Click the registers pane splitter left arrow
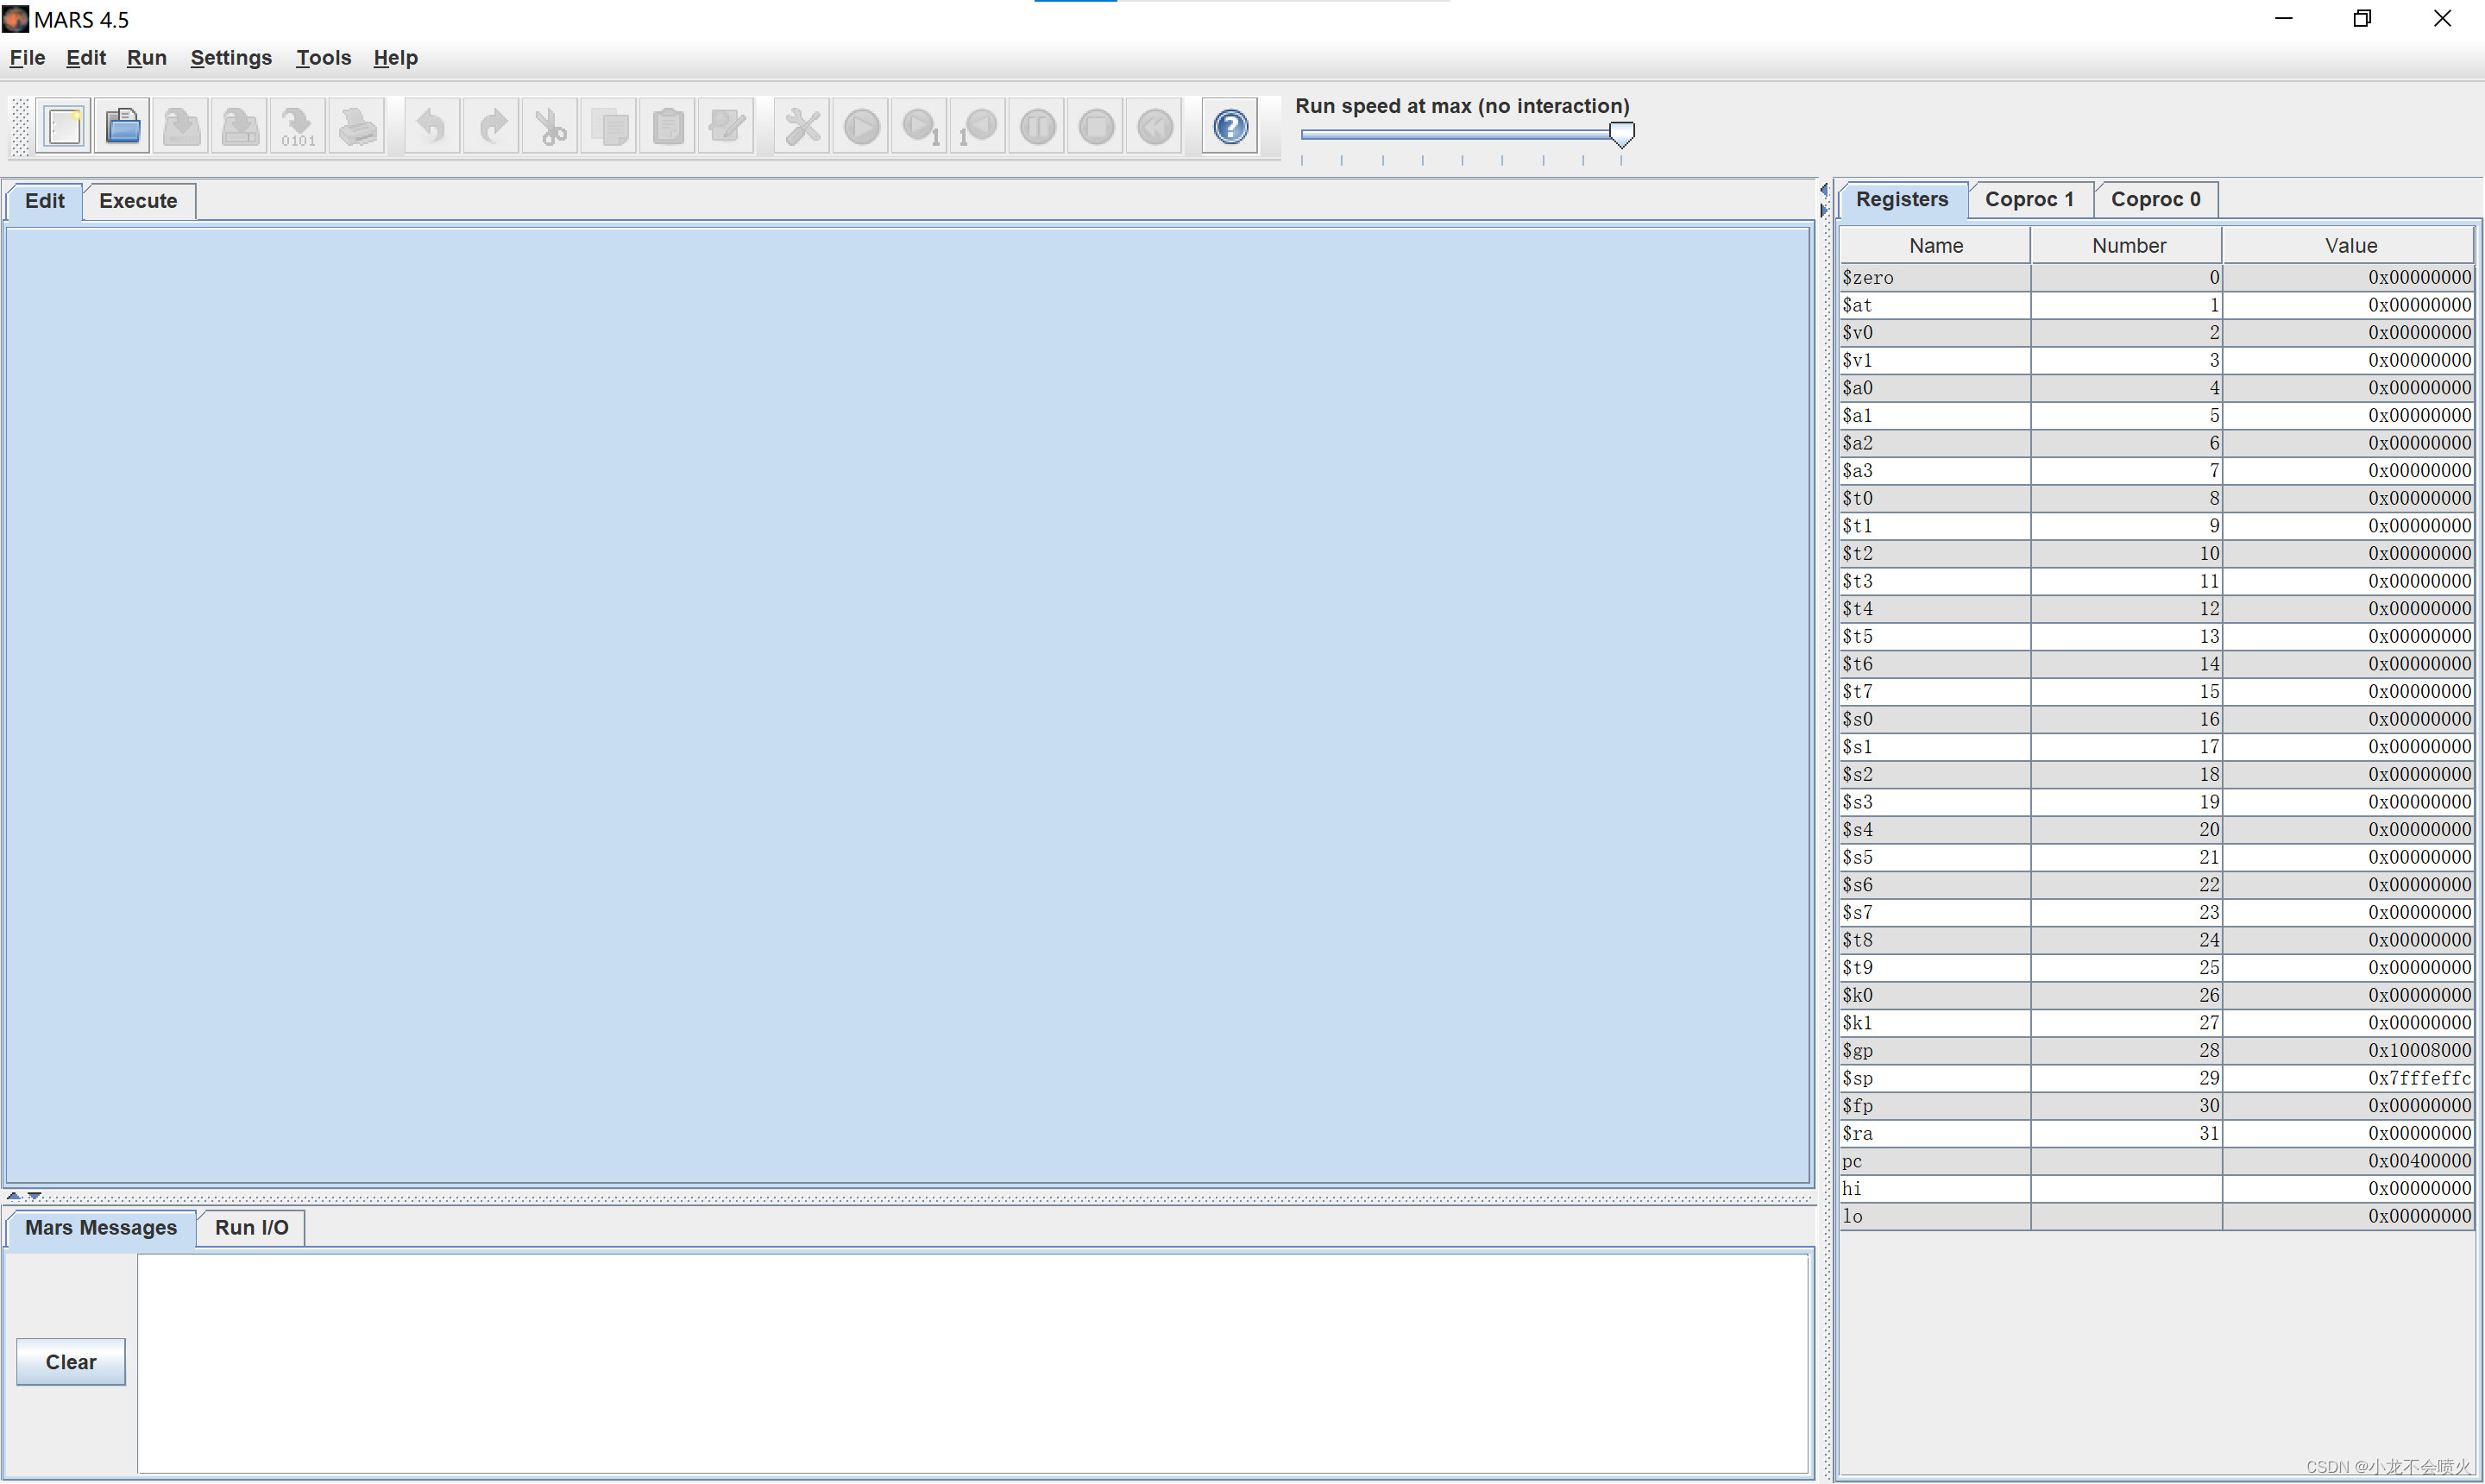Screen dimensions: 2485x1484 [1823, 189]
